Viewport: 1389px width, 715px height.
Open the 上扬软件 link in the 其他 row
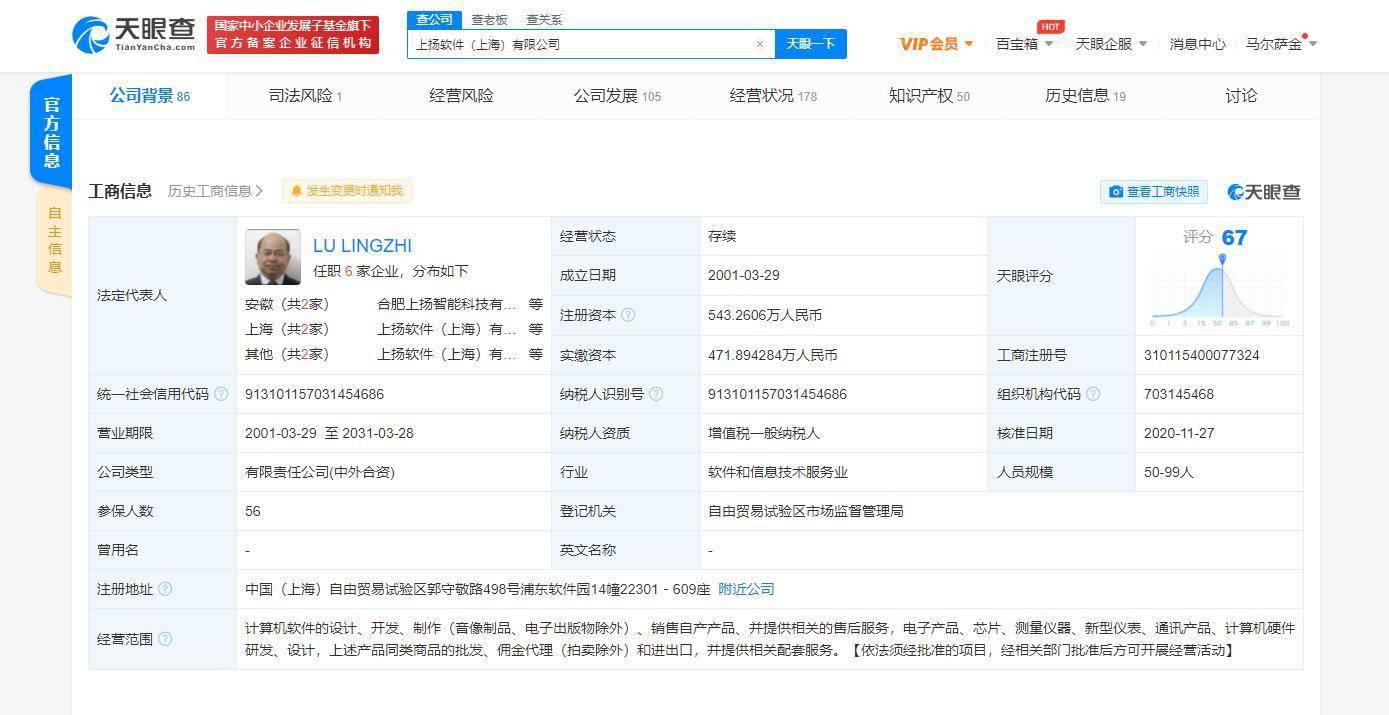tap(447, 354)
